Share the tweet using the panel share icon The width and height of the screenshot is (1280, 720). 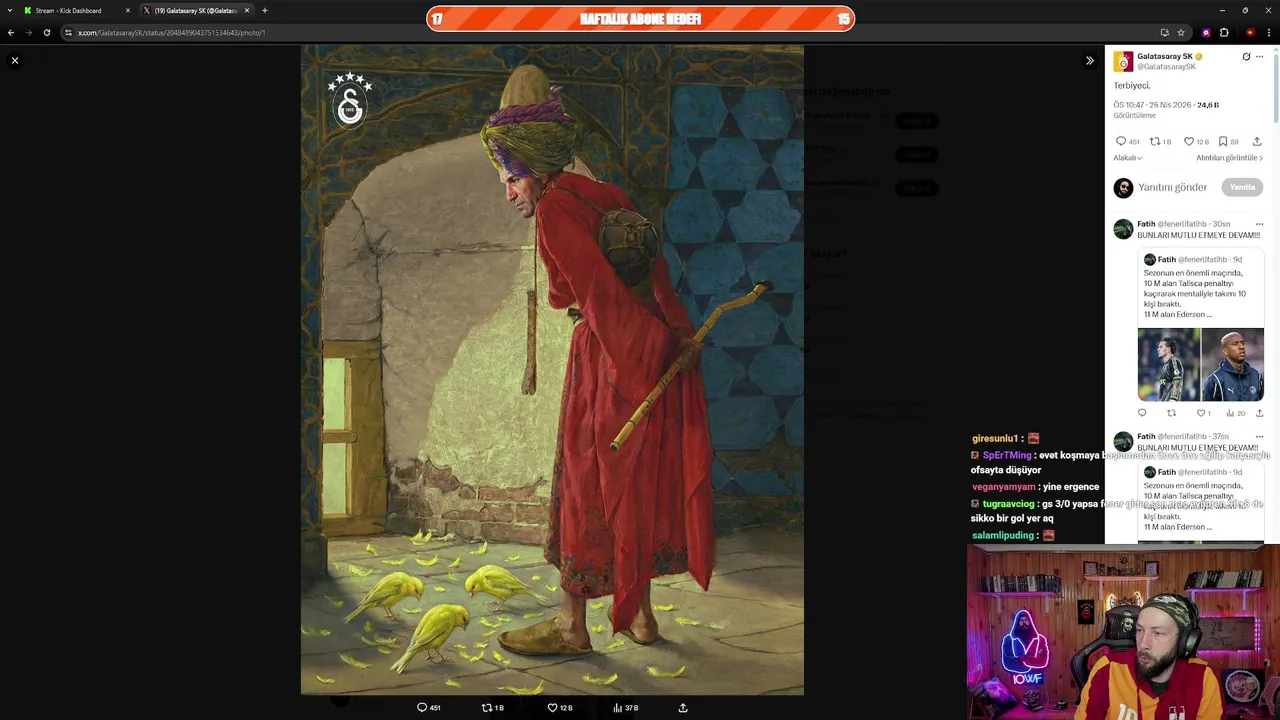[1257, 142]
